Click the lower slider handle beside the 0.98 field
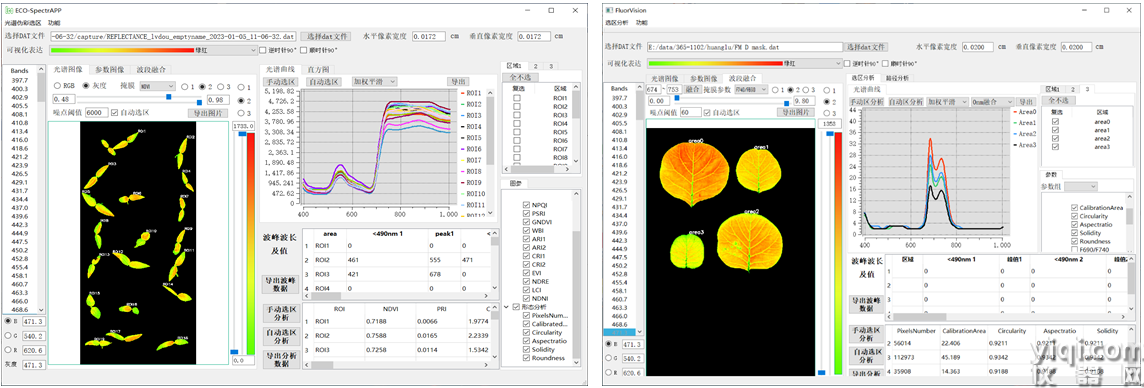1144x388 pixels. coord(199,103)
